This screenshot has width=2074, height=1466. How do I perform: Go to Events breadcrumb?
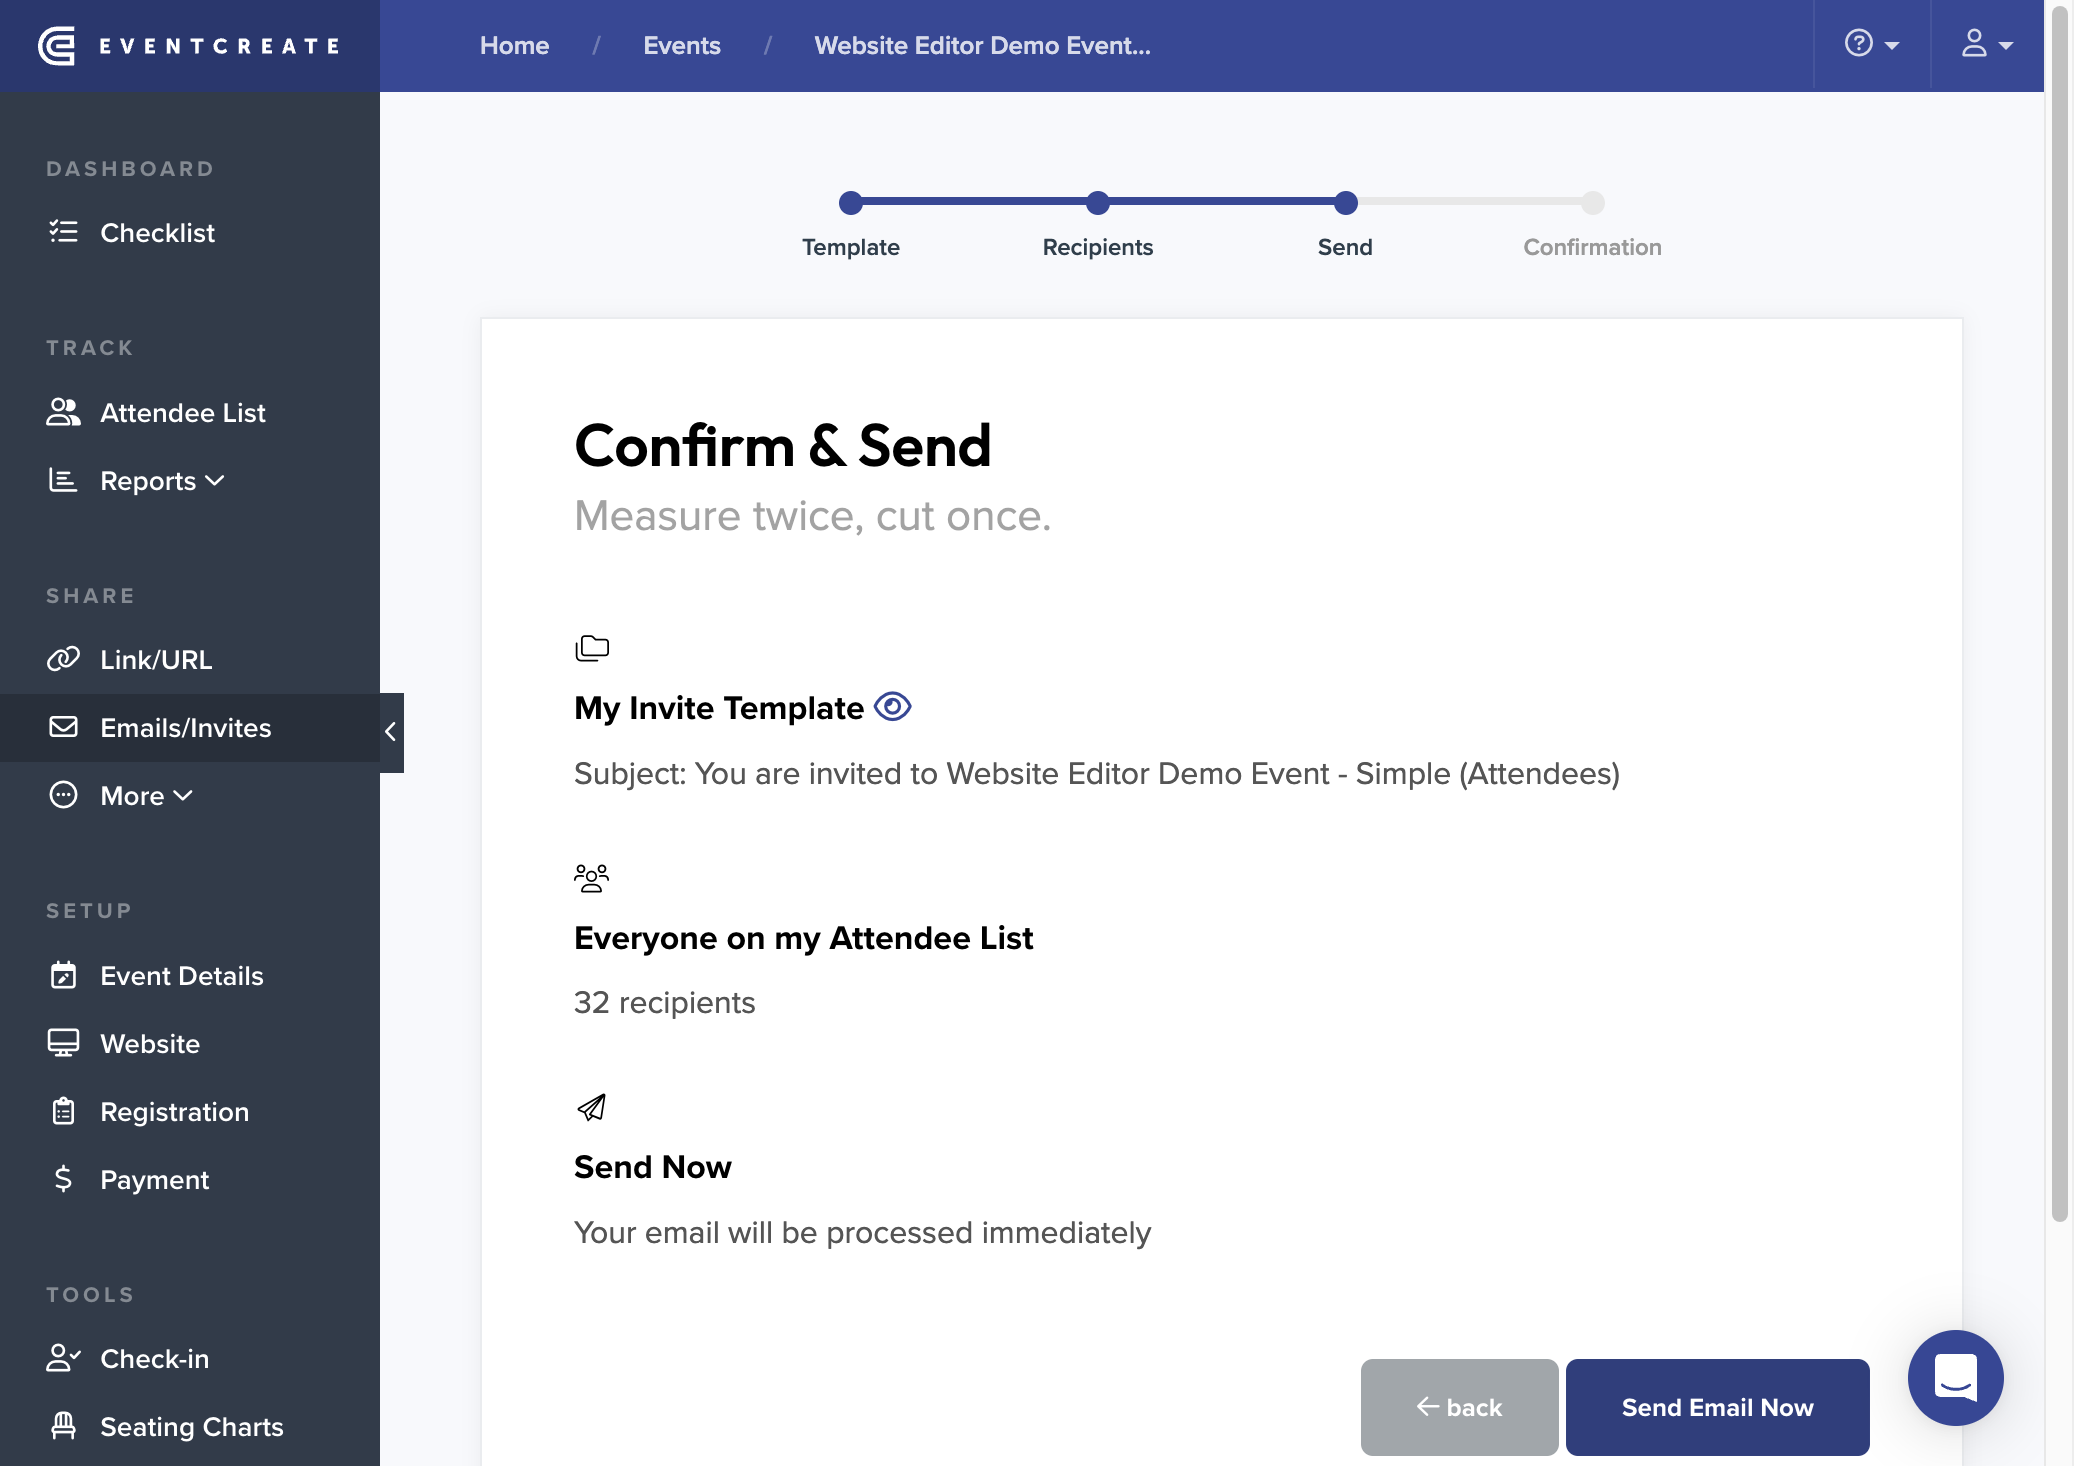point(682,46)
